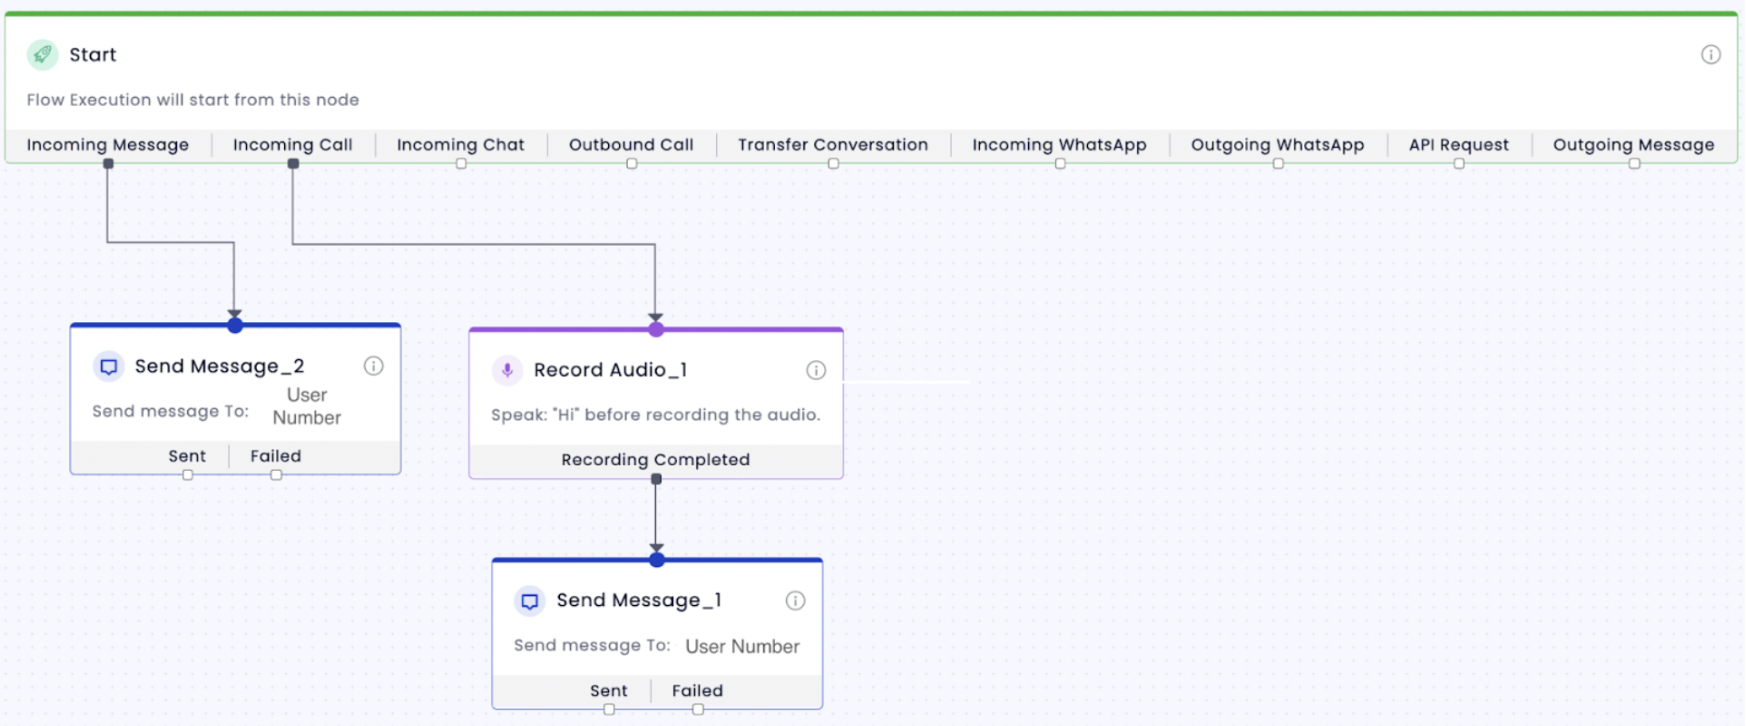Click the Outgoing Message output connector
1746x726 pixels.
(1634, 164)
